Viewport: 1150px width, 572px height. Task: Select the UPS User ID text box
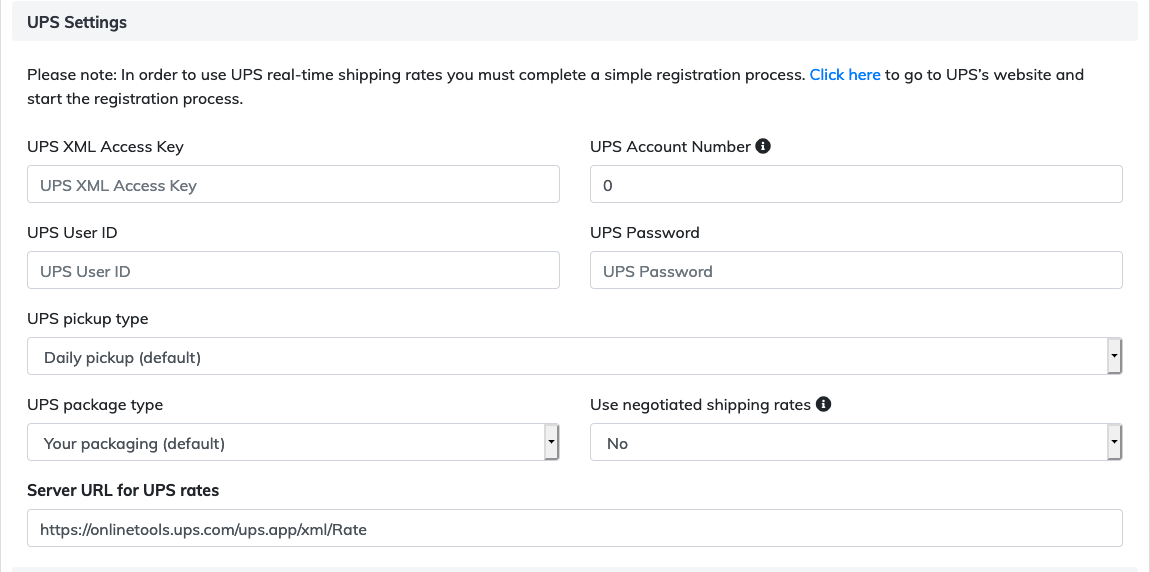(293, 271)
